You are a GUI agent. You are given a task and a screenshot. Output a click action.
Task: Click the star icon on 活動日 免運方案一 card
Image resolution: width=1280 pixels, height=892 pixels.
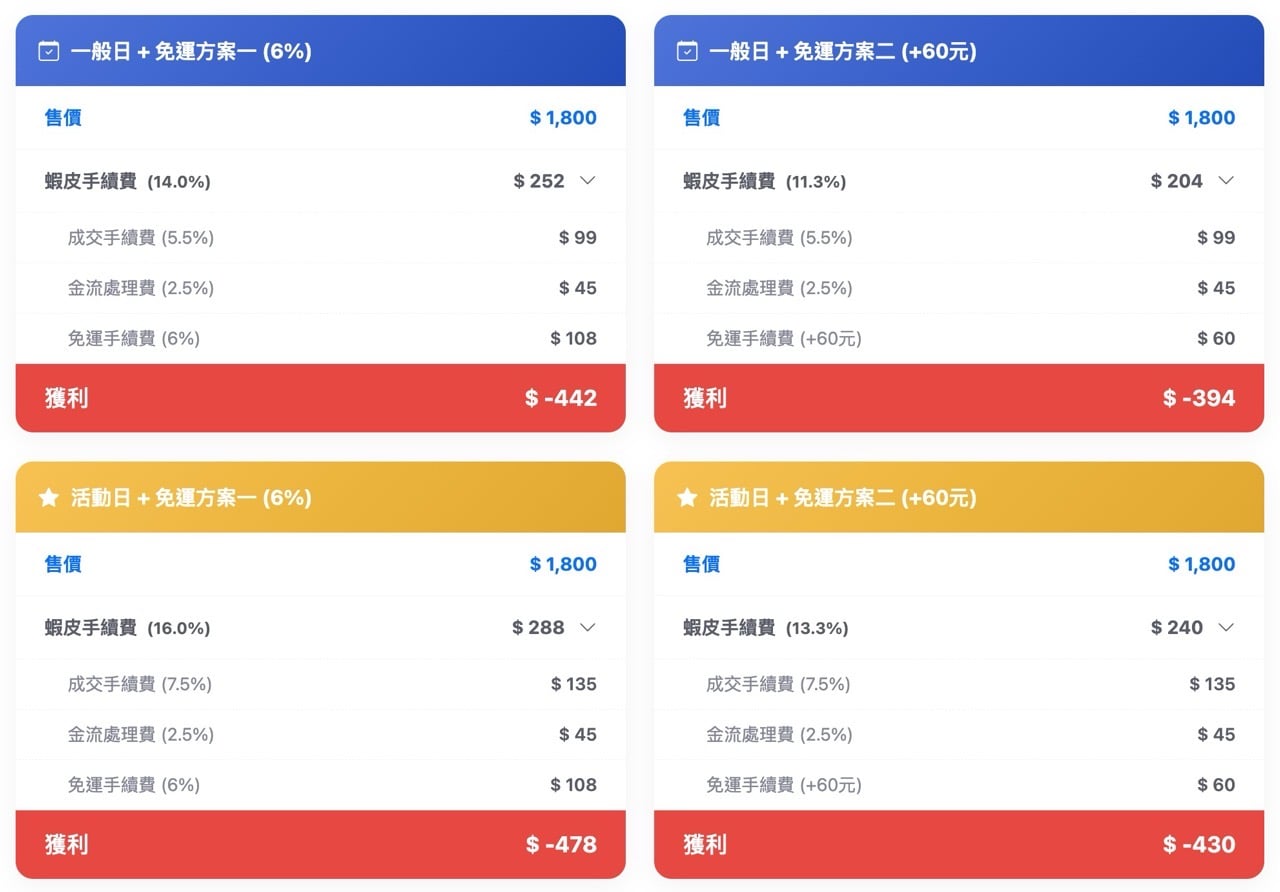[x=47, y=497]
